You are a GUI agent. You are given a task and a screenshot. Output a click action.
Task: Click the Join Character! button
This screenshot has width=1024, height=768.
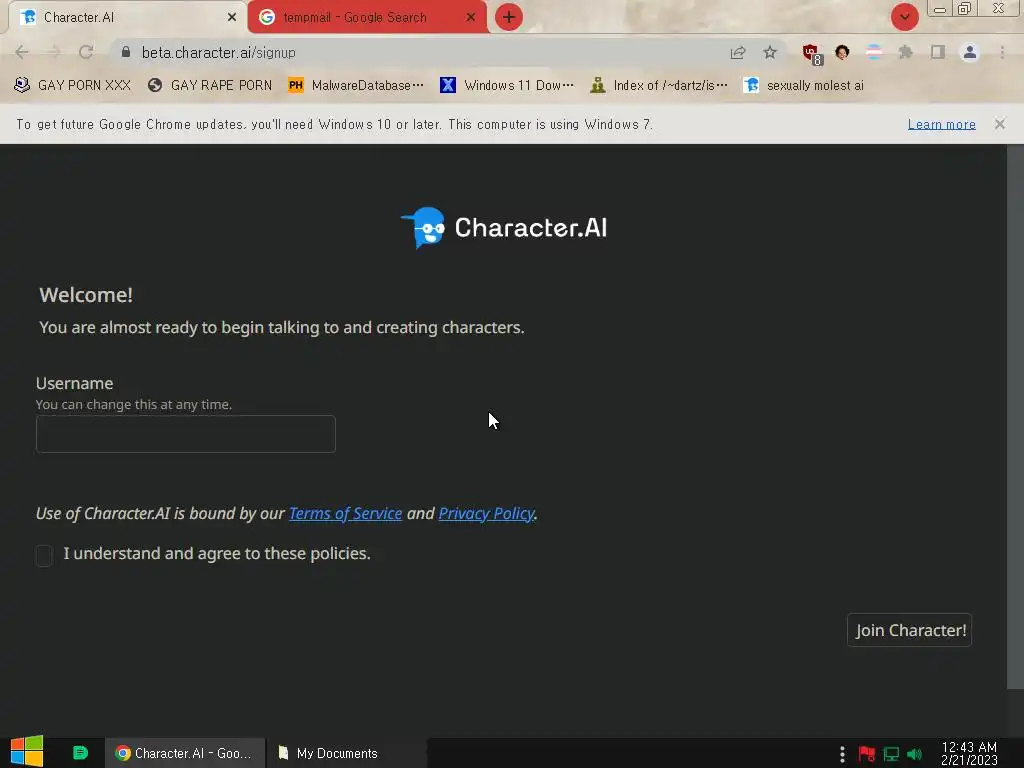click(x=910, y=630)
